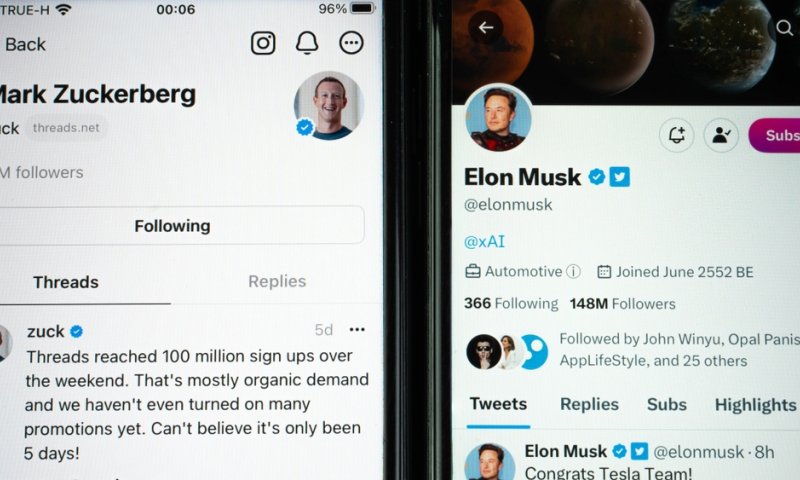Open Mark Zuckerberg's profile picture
This screenshot has height=480, width=800.
click(x=329, y=106)
